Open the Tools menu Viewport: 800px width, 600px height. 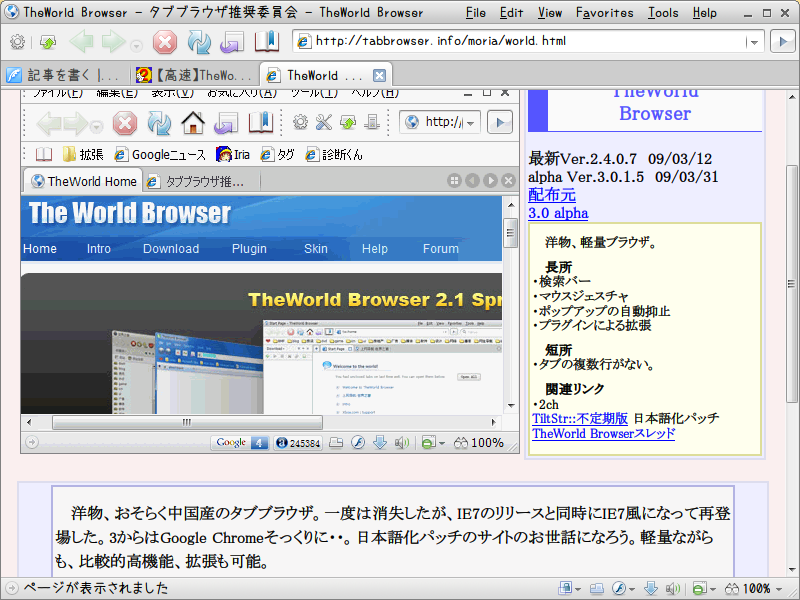tap(663, 13)
